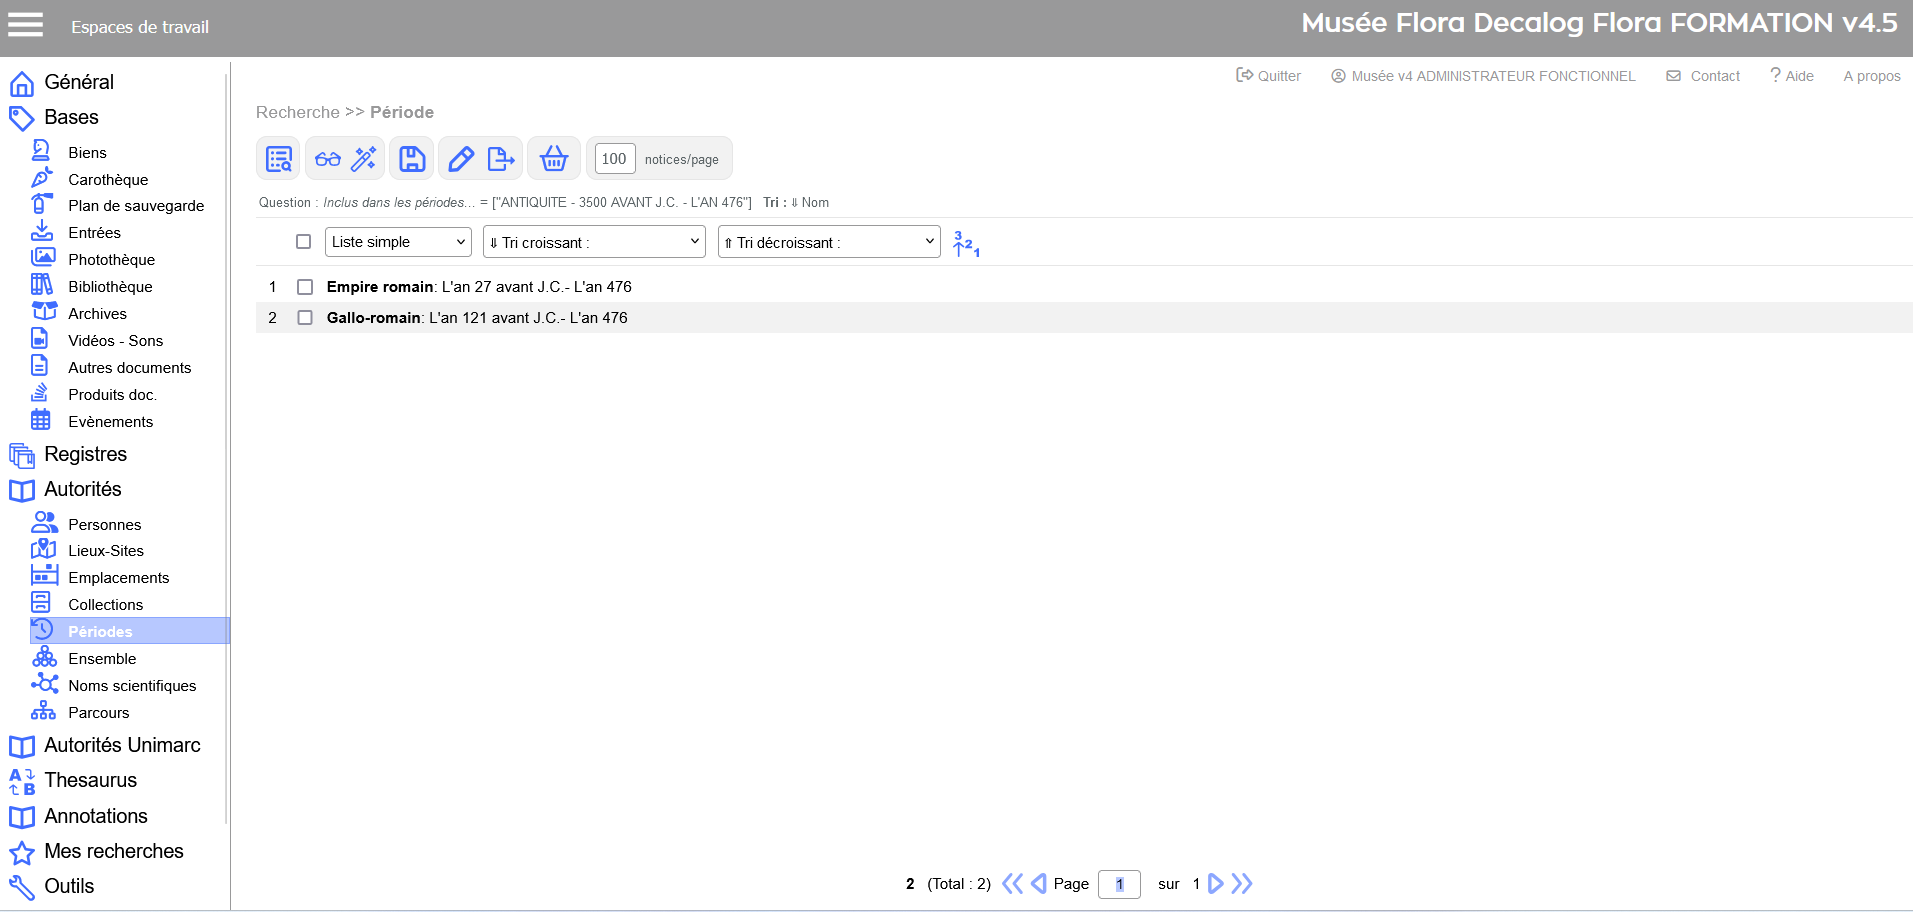Check the Empire romain row checkbox
This screenshot has width=1913, height=912.
click(305, 287)
